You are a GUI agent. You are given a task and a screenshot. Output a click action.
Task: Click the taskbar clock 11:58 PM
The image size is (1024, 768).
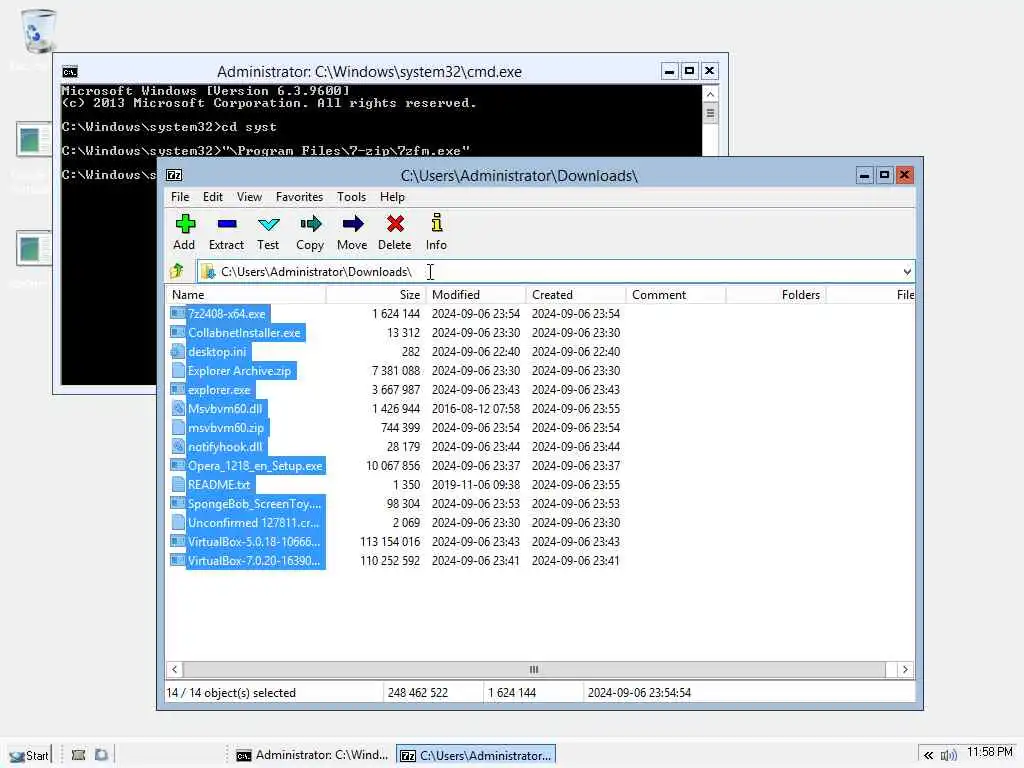989,752
